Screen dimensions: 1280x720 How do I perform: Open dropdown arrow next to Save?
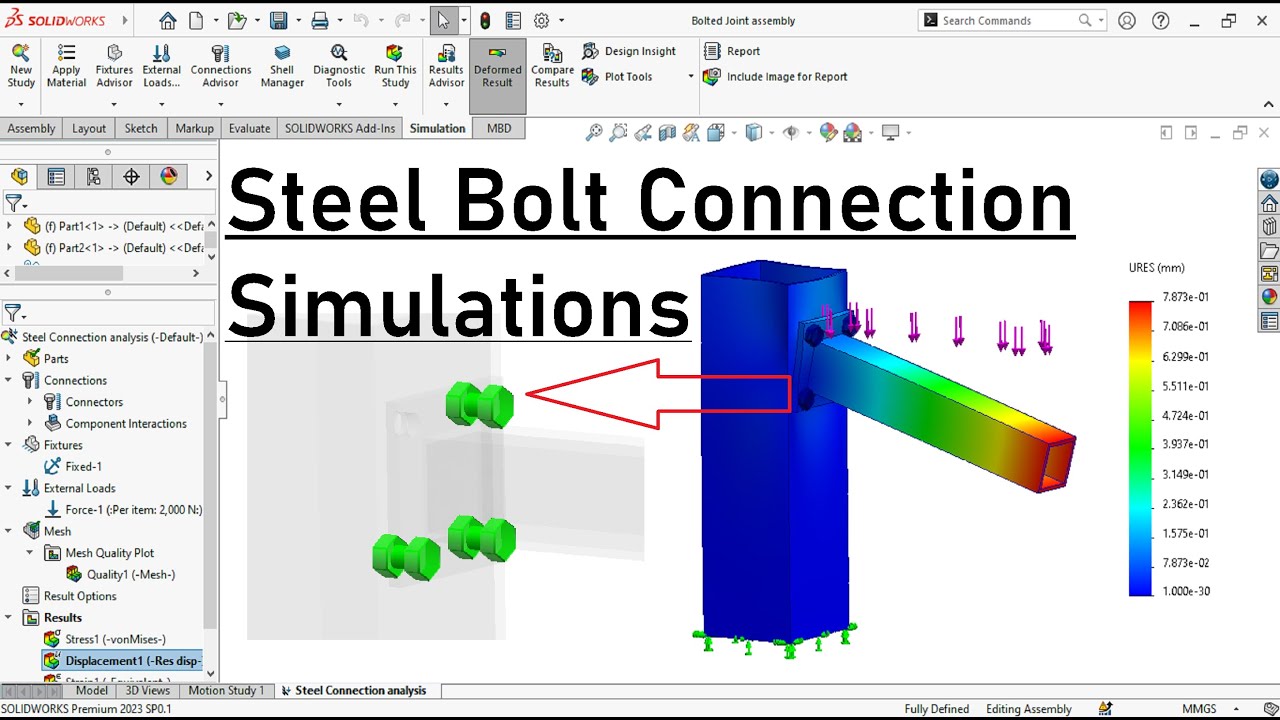298,20
